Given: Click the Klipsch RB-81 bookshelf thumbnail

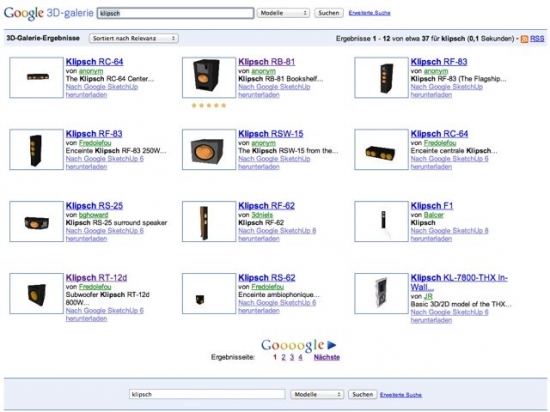Looking at the screenshot, I should (209, 77).
